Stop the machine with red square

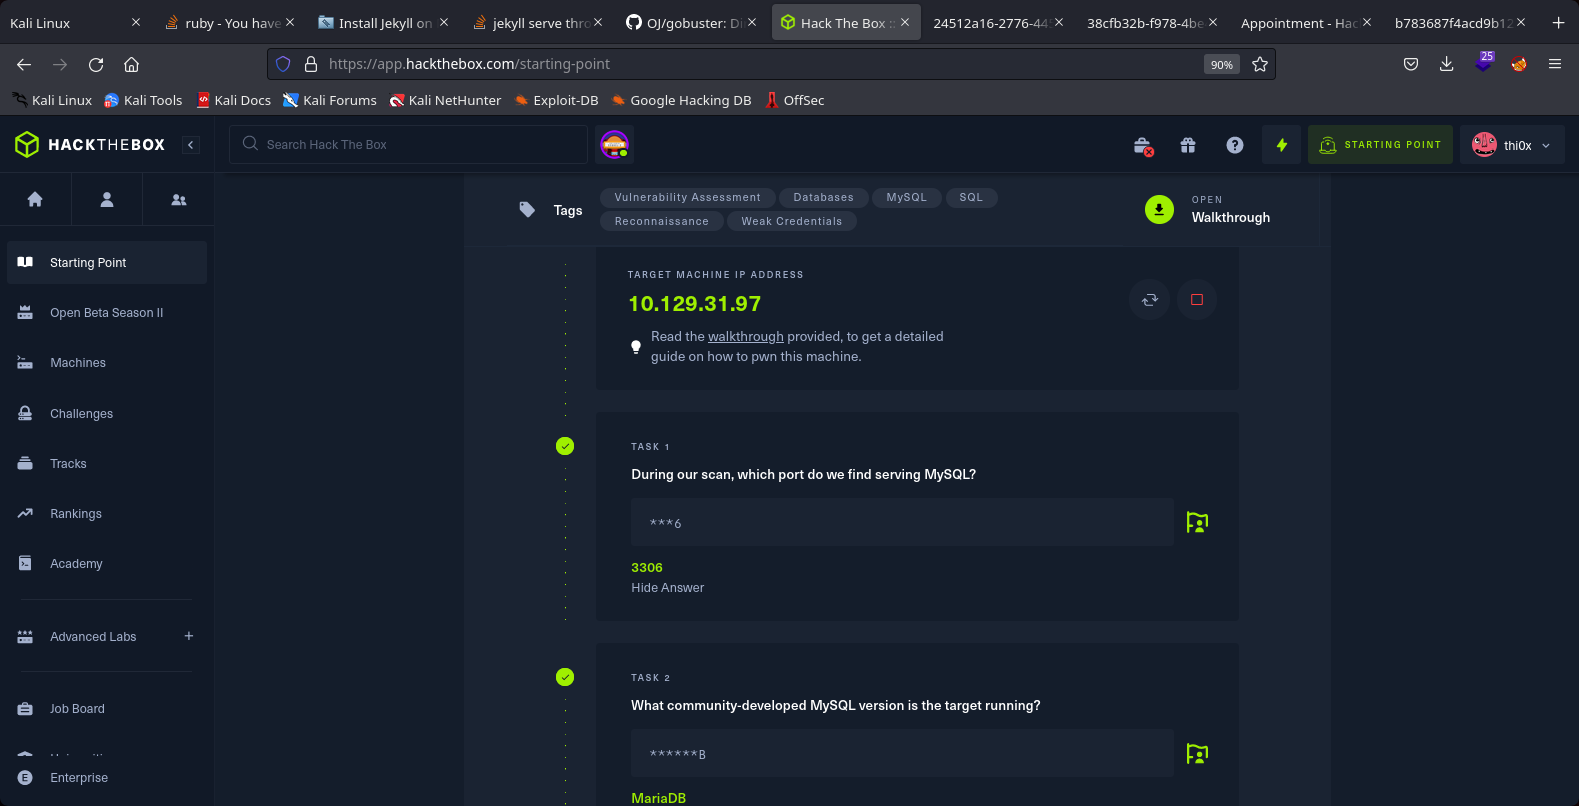coord(1197,300)
